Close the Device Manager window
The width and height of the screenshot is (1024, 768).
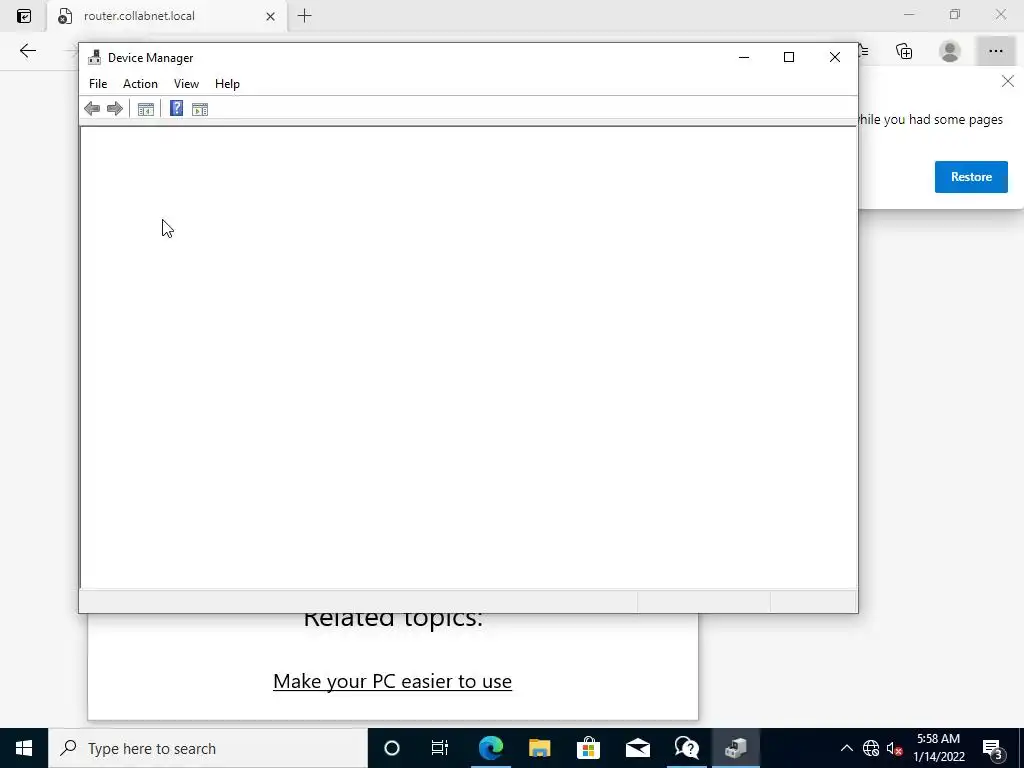click(835, 57)
